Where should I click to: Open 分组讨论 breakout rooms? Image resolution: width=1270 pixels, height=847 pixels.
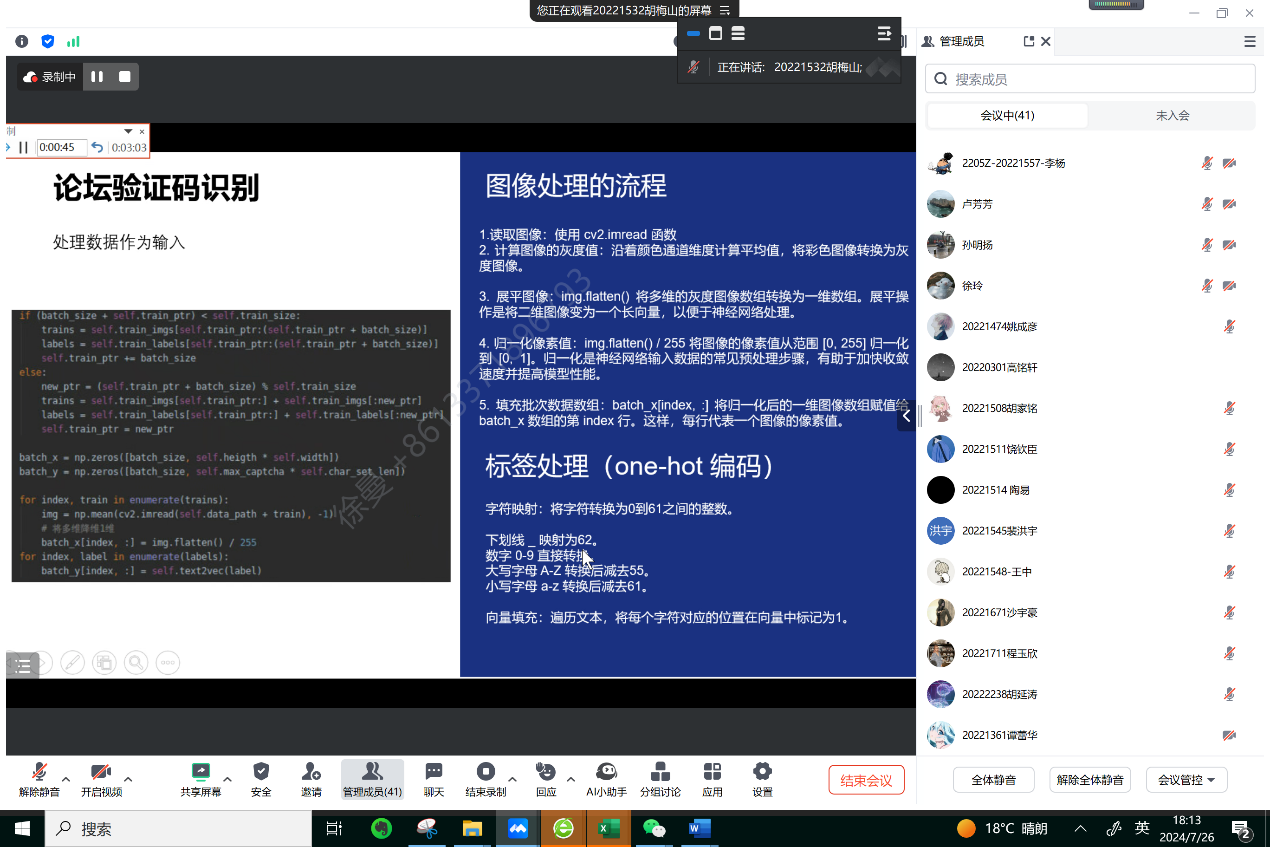tap(660, 779)
